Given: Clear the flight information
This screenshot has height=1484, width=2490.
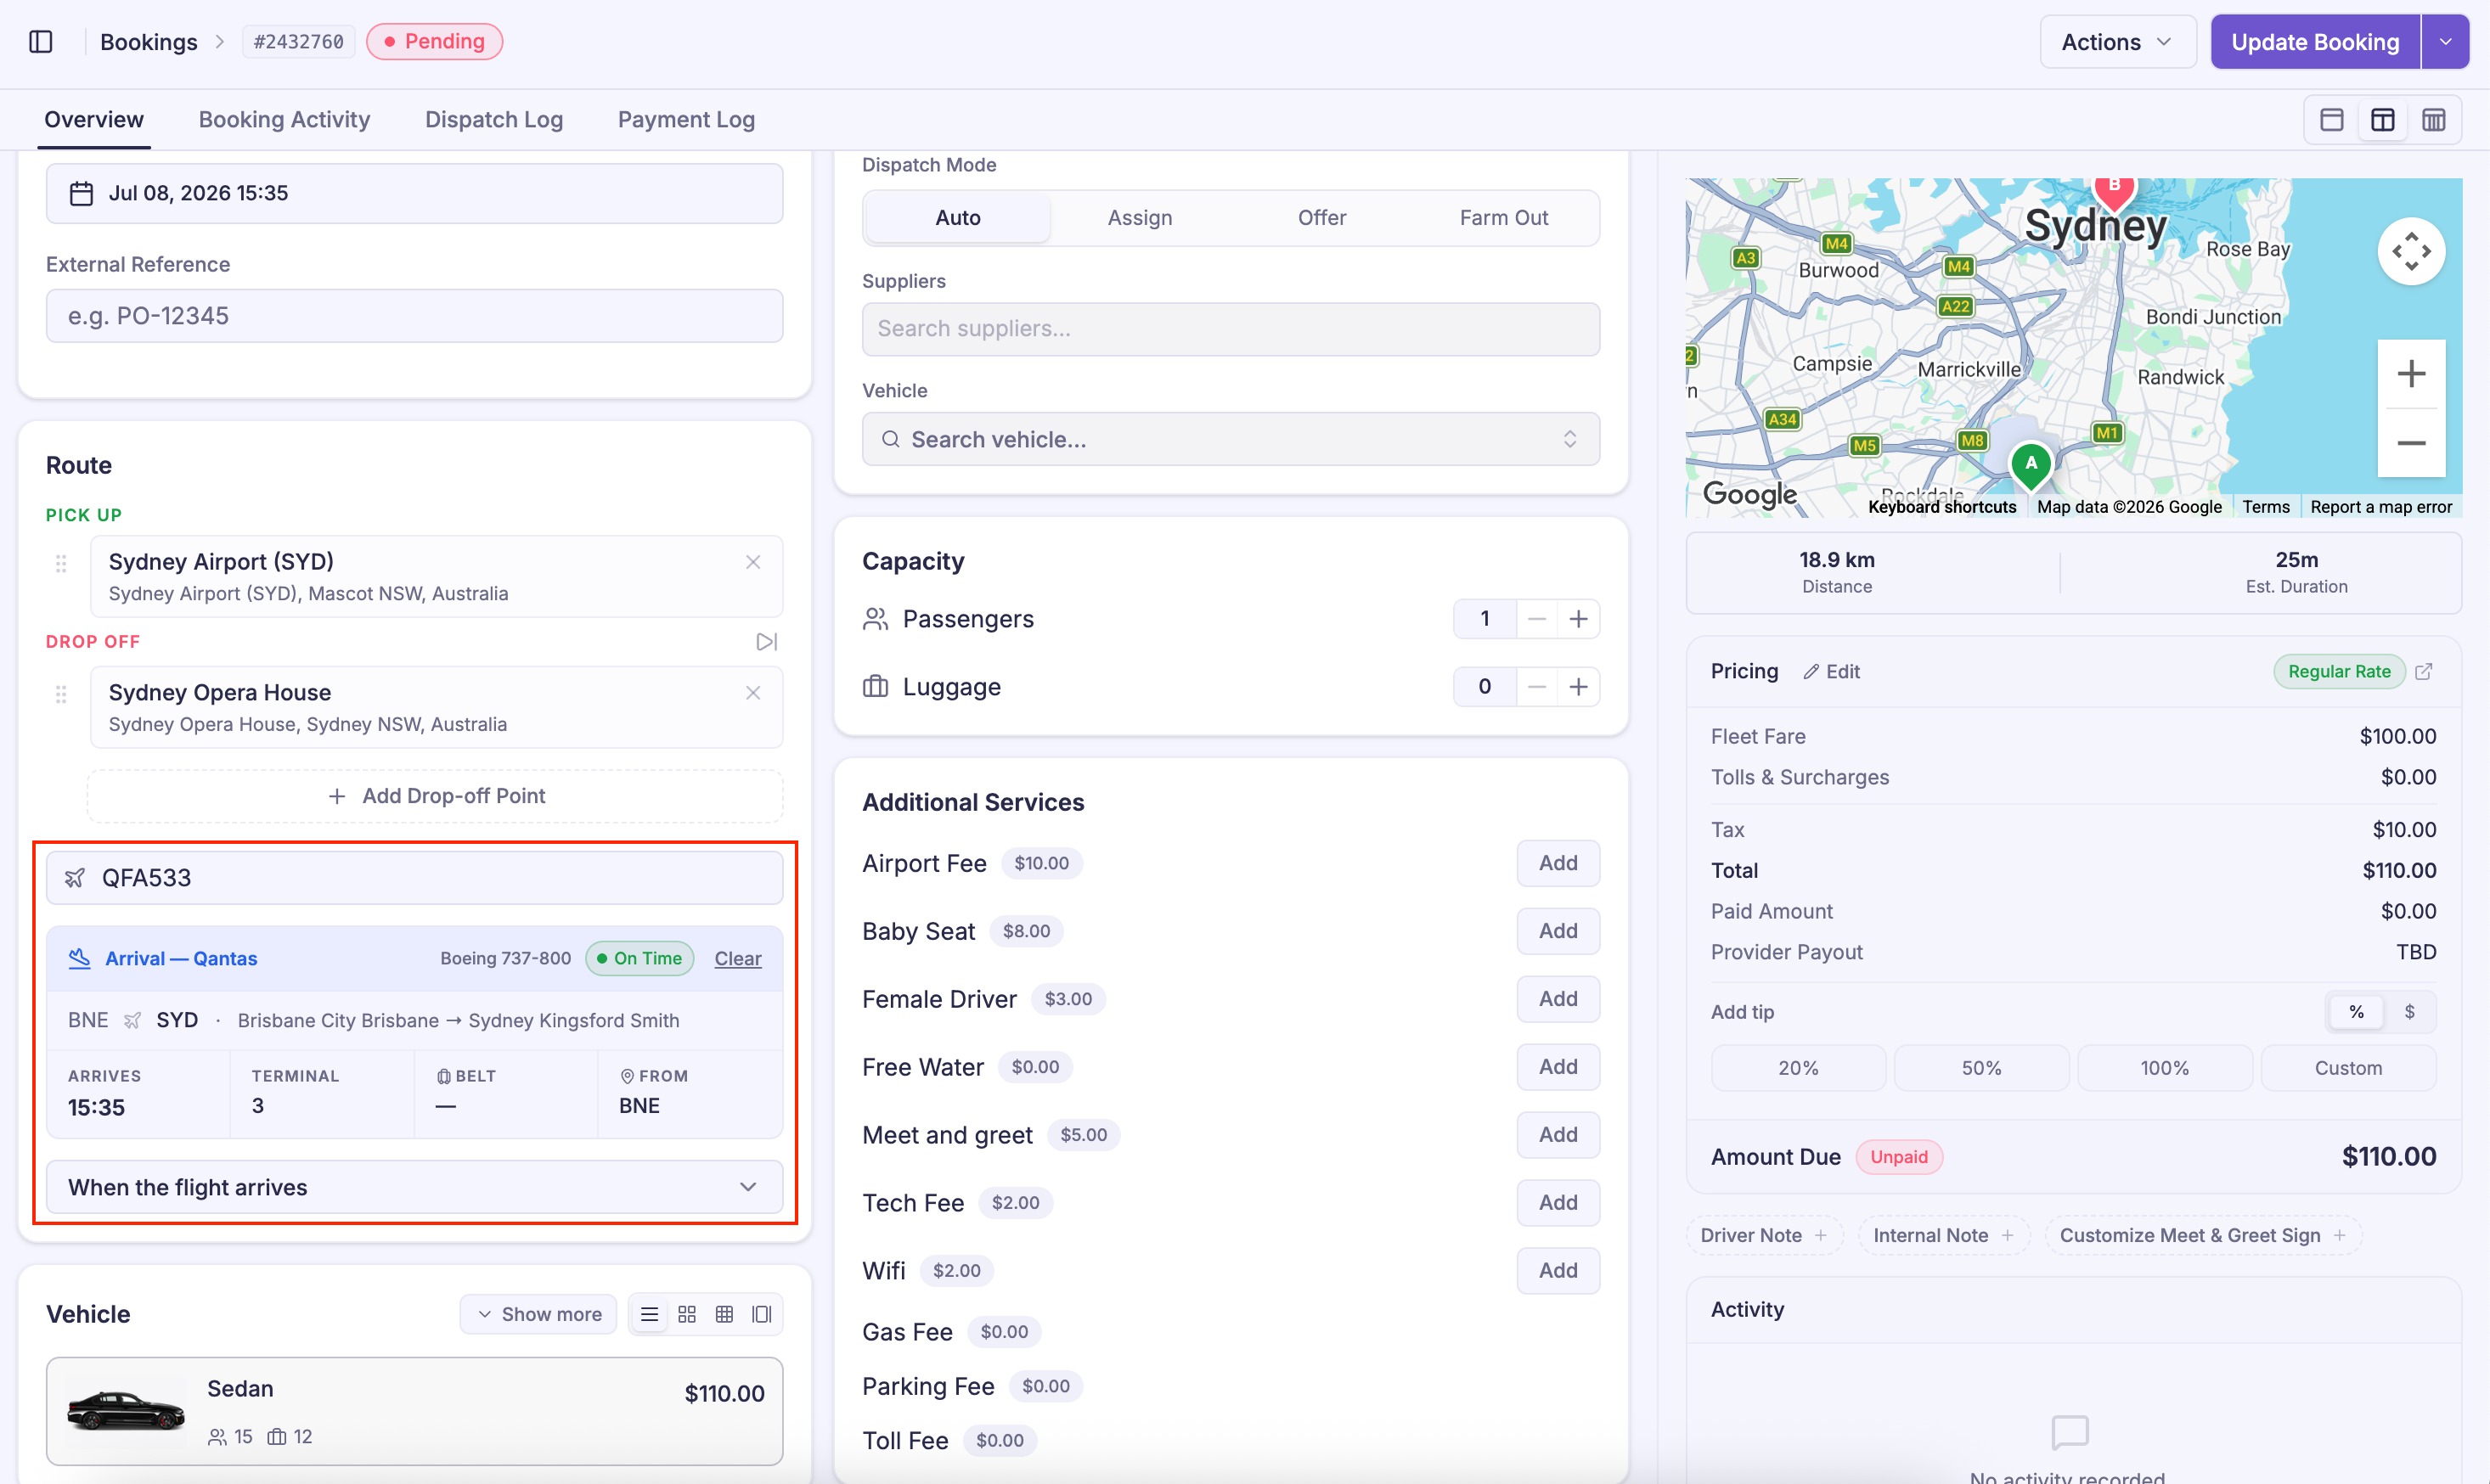Looking at the screenshot, I should (x=738, y=959).
